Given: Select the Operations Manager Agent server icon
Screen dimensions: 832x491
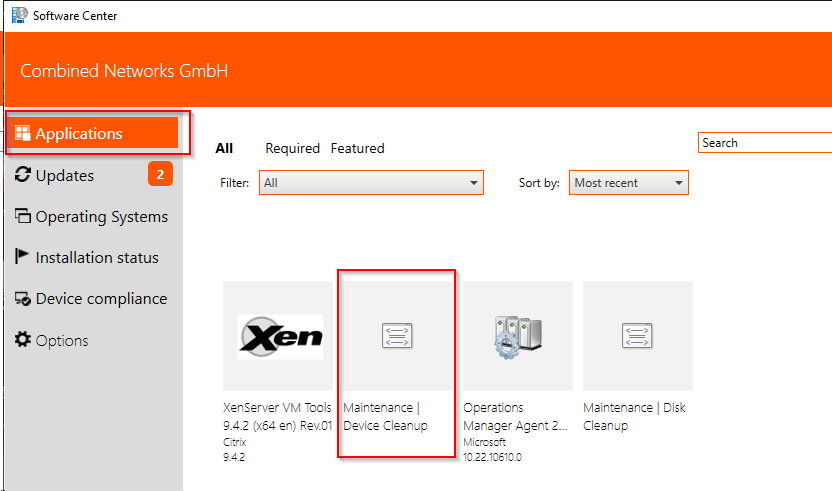Looking at the screenshot, I should pyautogui.click(x=517, y=336).
